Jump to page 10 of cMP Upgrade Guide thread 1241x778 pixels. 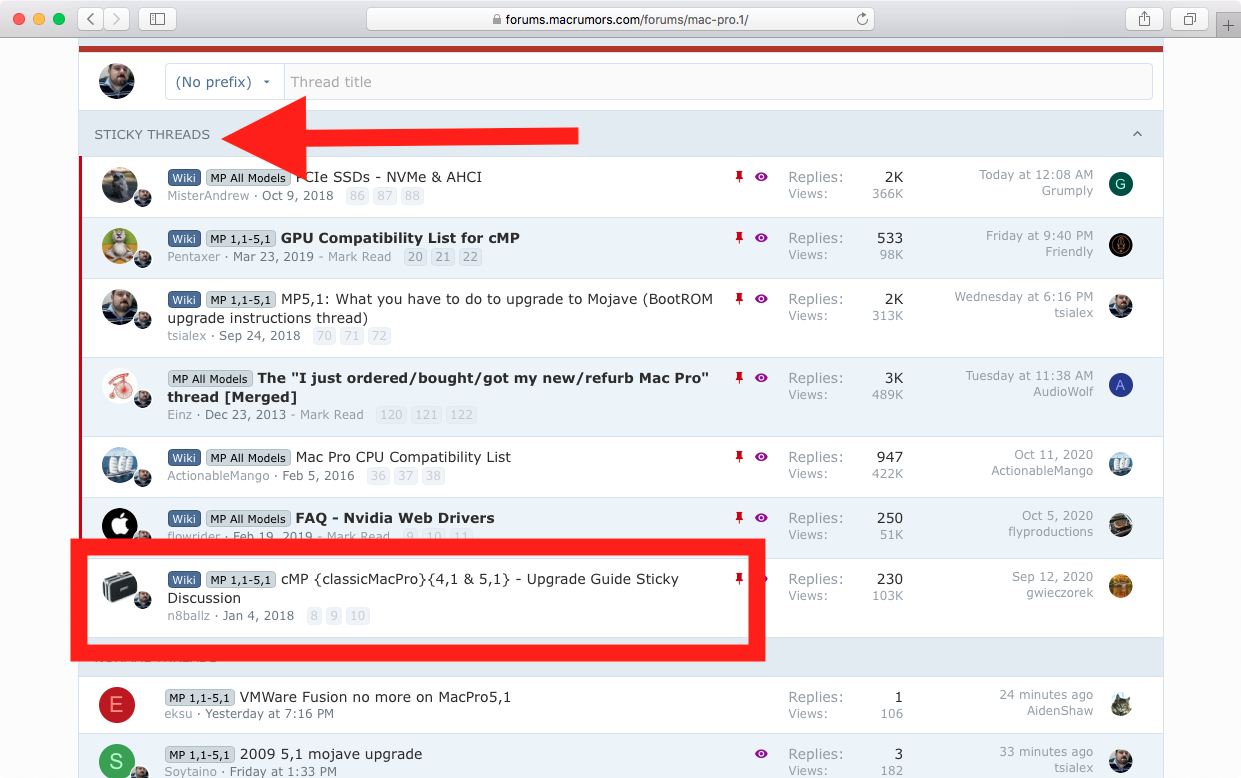click(358, 616)
